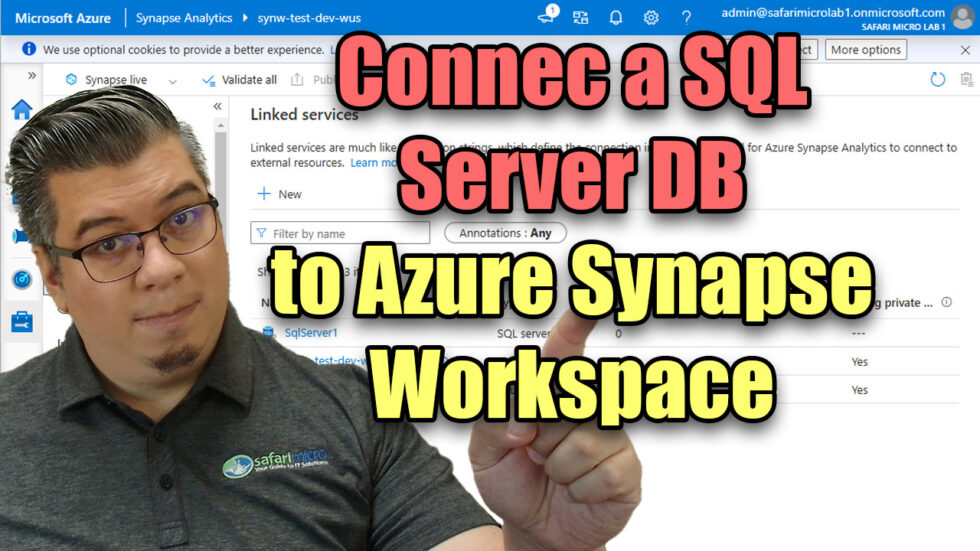Open the Home hub in the sidebar
Screen dimensions: 980x551
pyautogui.click(x=21, y=109)
